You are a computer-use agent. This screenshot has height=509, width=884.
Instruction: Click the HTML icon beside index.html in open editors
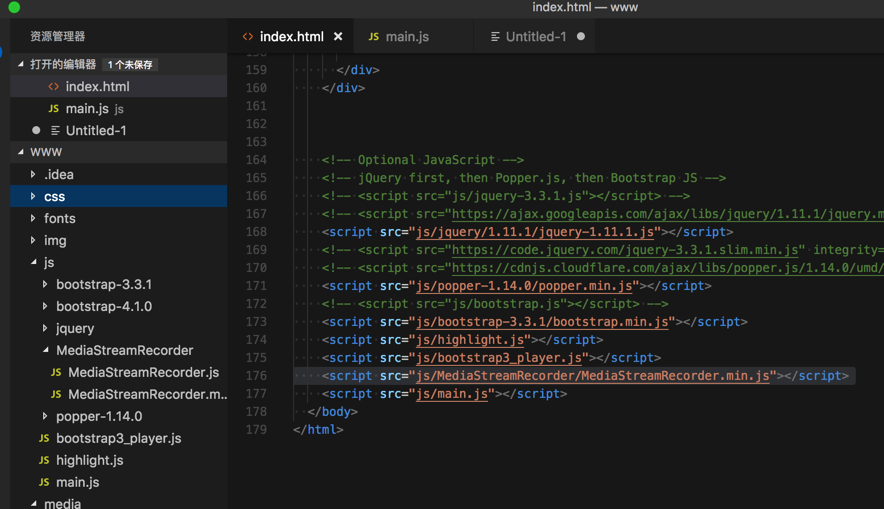tap(54, 87)
